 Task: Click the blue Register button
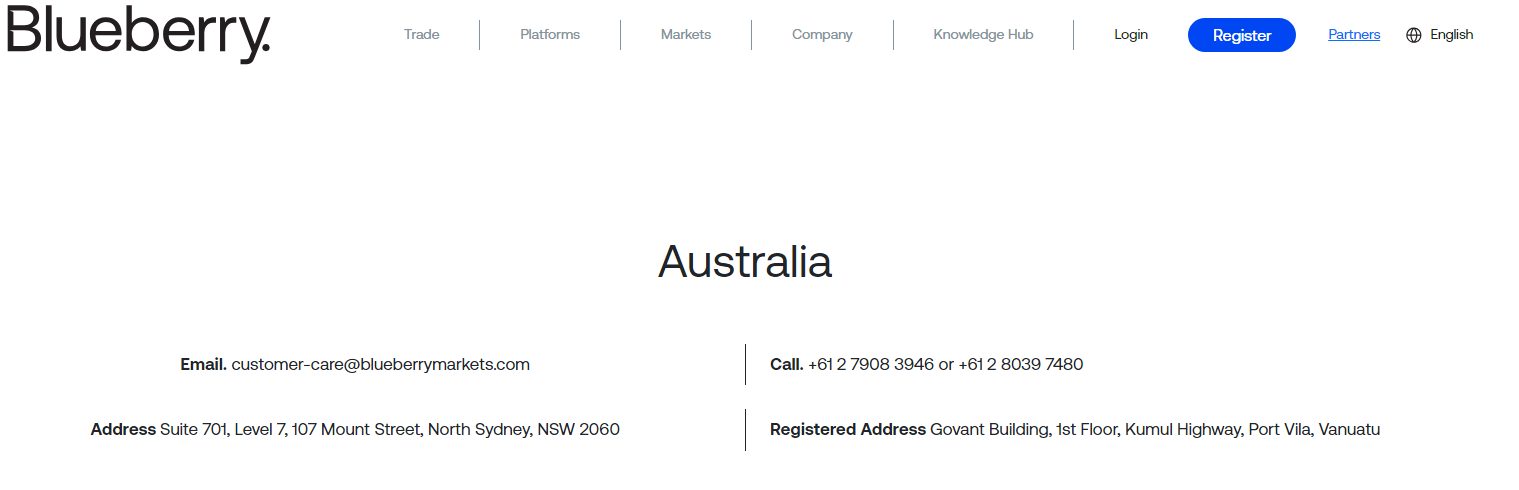(x=1242, y=35)
